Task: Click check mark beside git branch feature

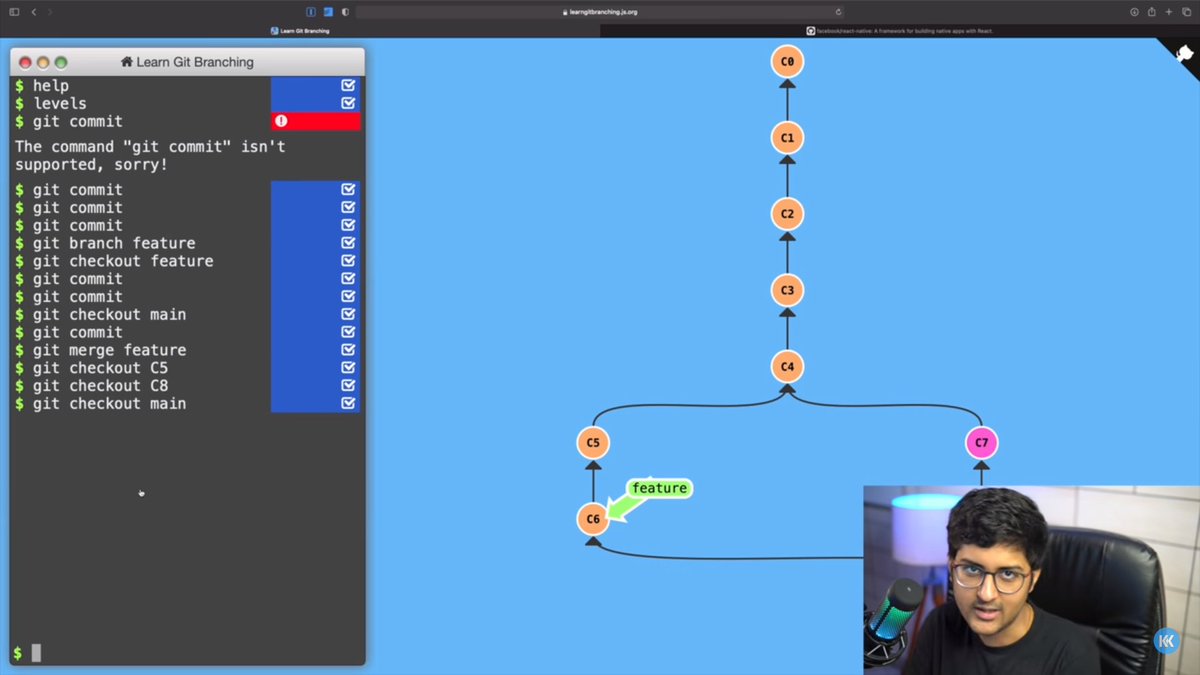Action: point(348,243)
